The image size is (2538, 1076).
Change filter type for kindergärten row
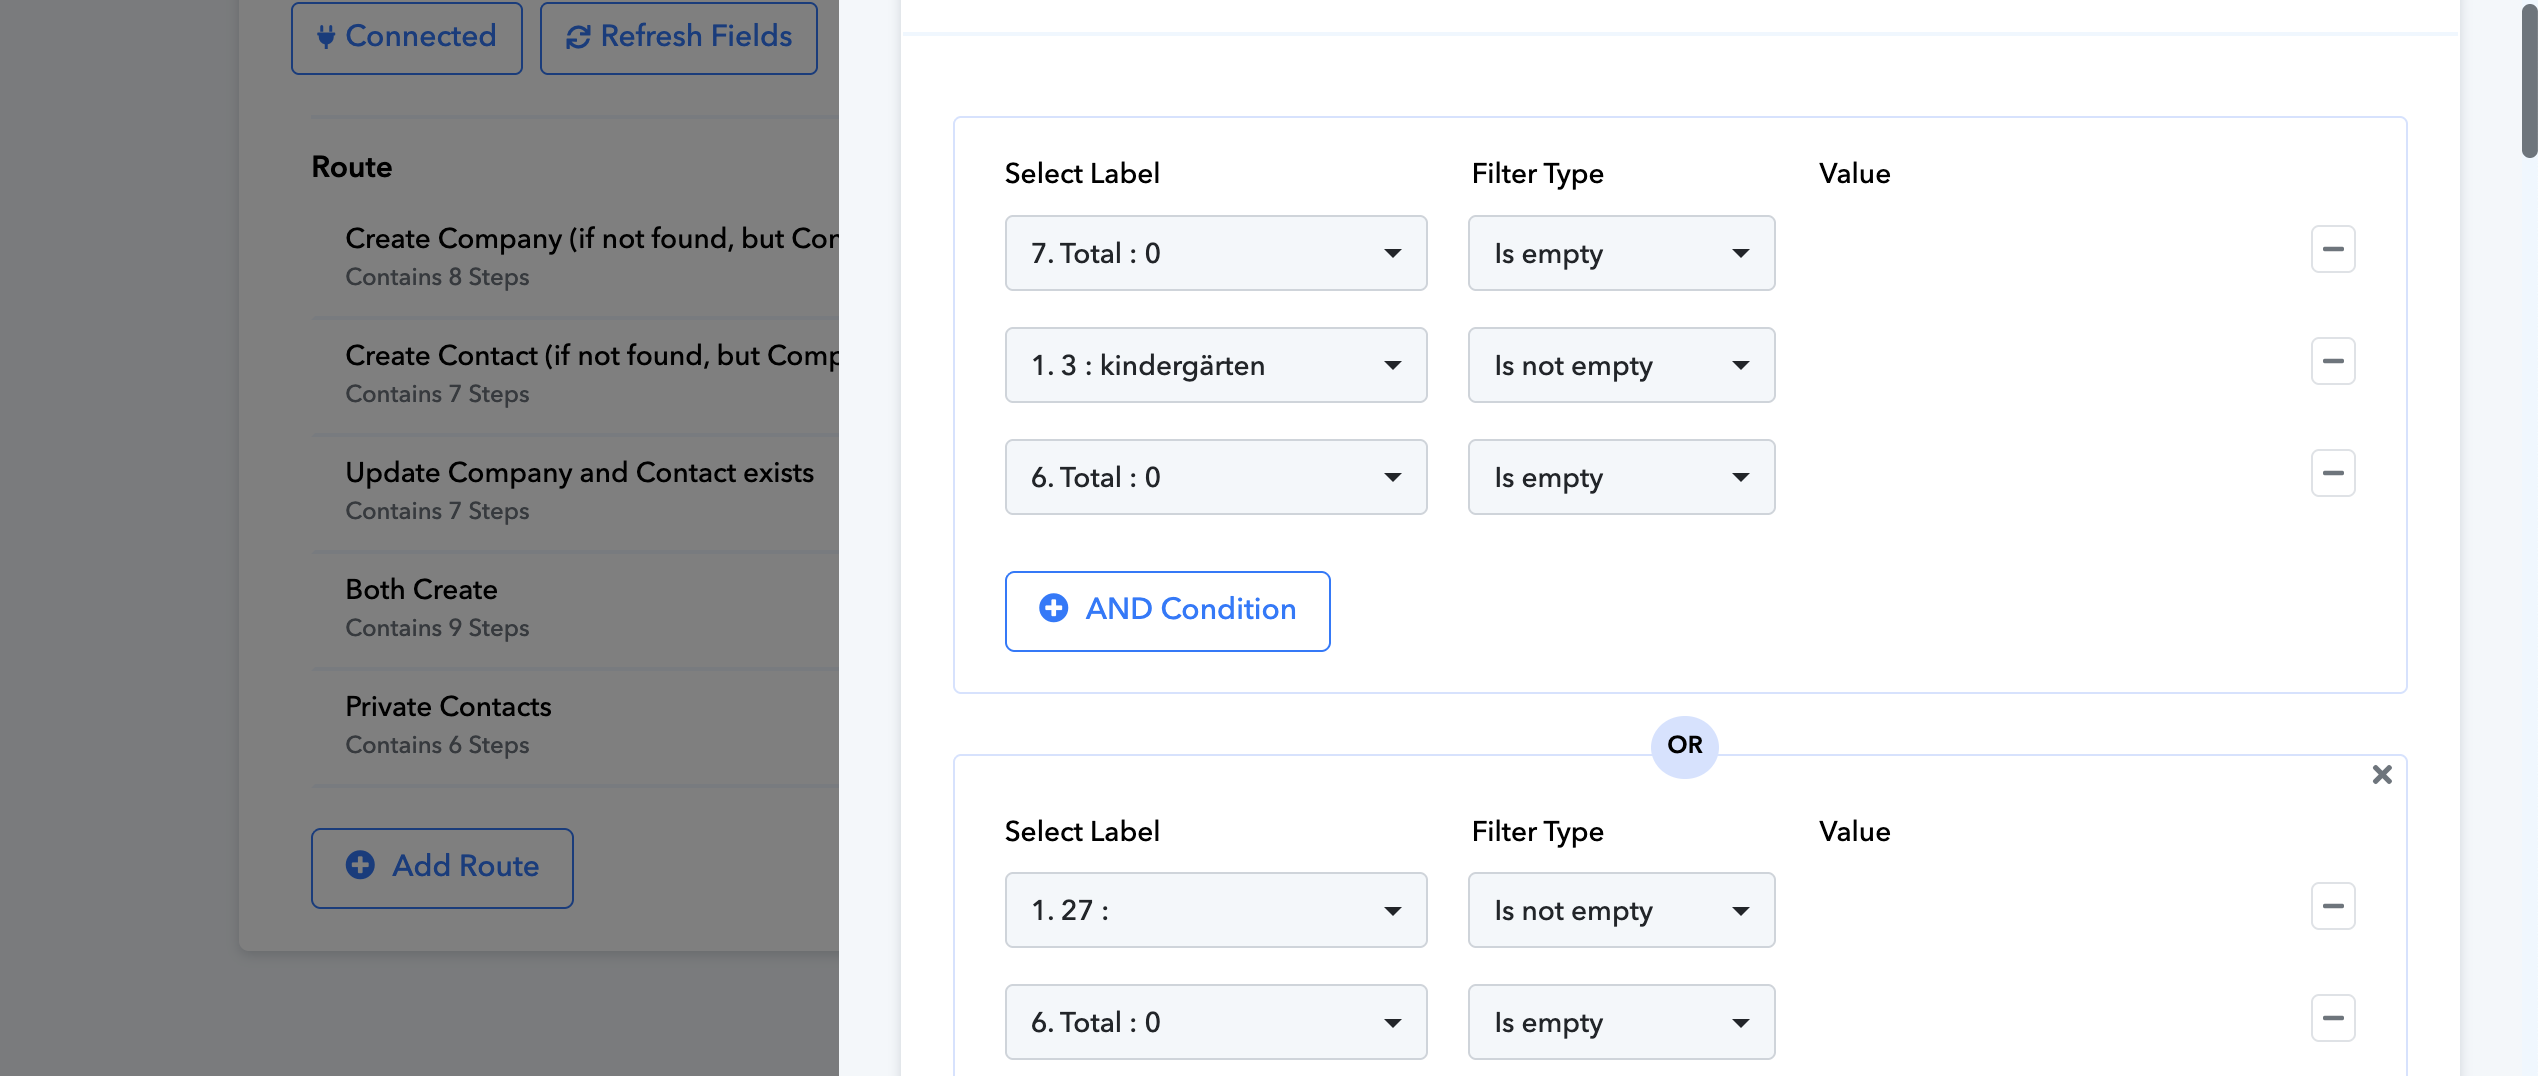point(1620,366)
